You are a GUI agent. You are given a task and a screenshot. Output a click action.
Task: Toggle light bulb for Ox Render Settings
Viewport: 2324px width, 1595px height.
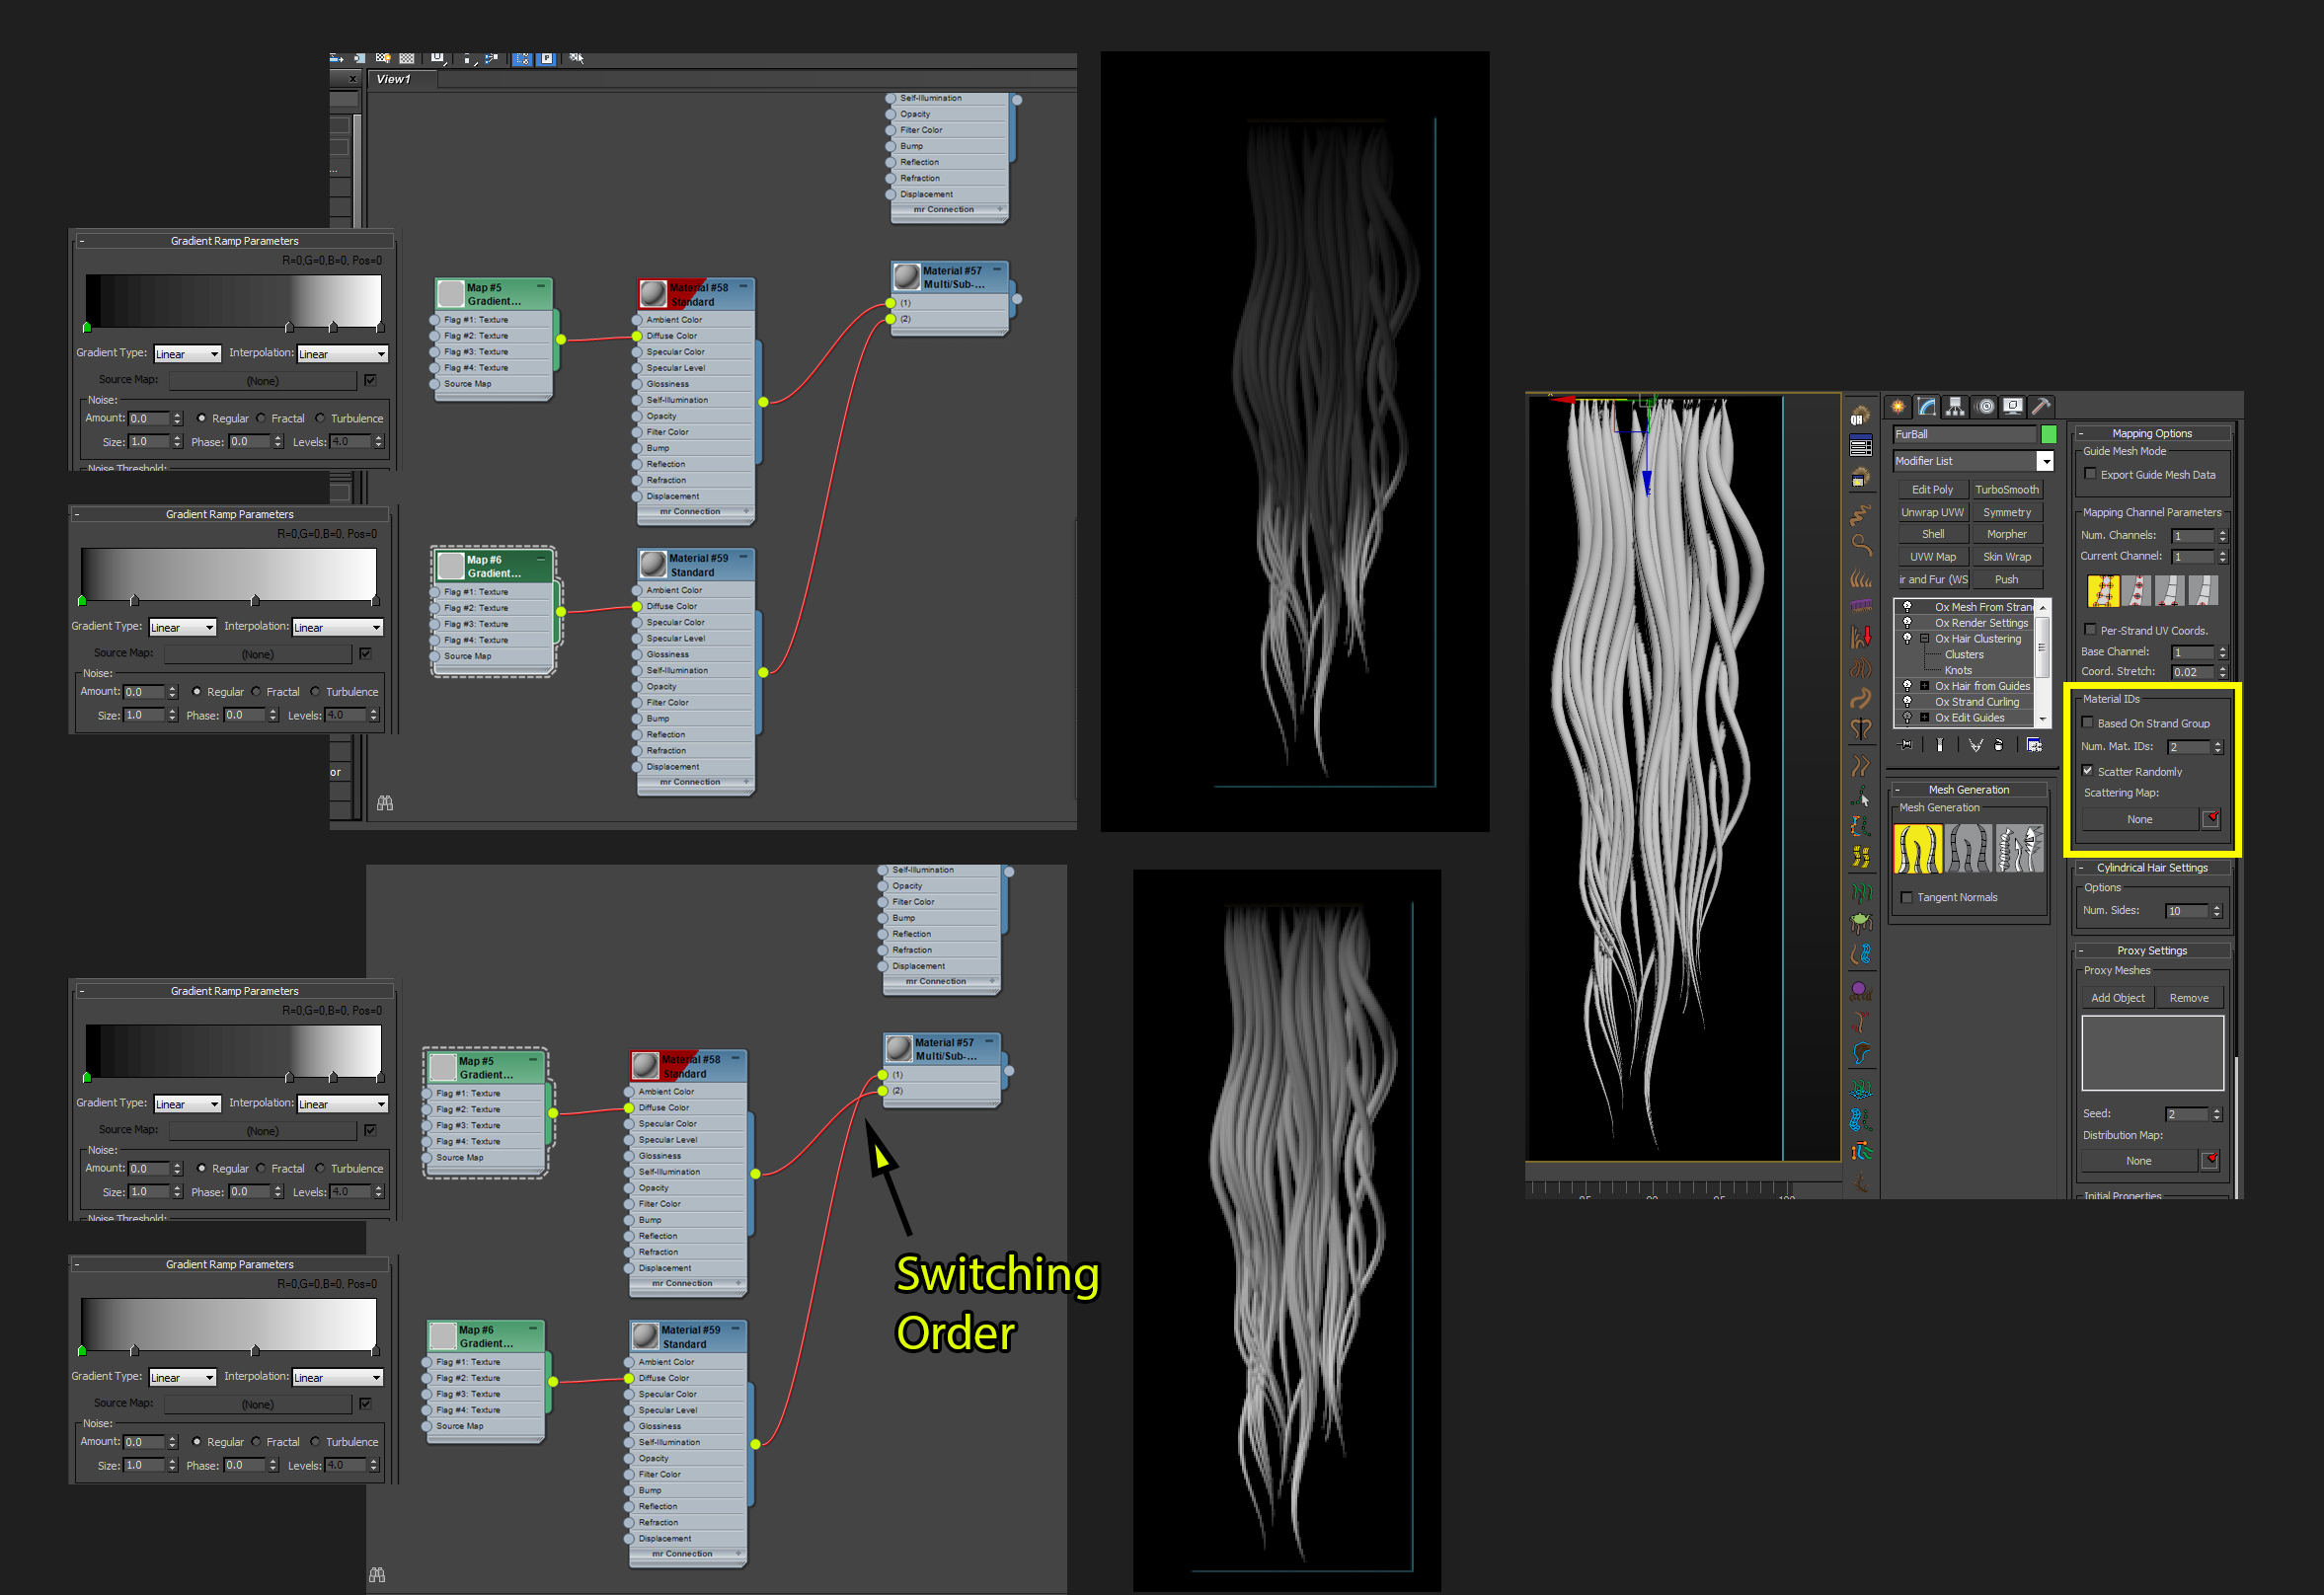tap(1907, 623)
